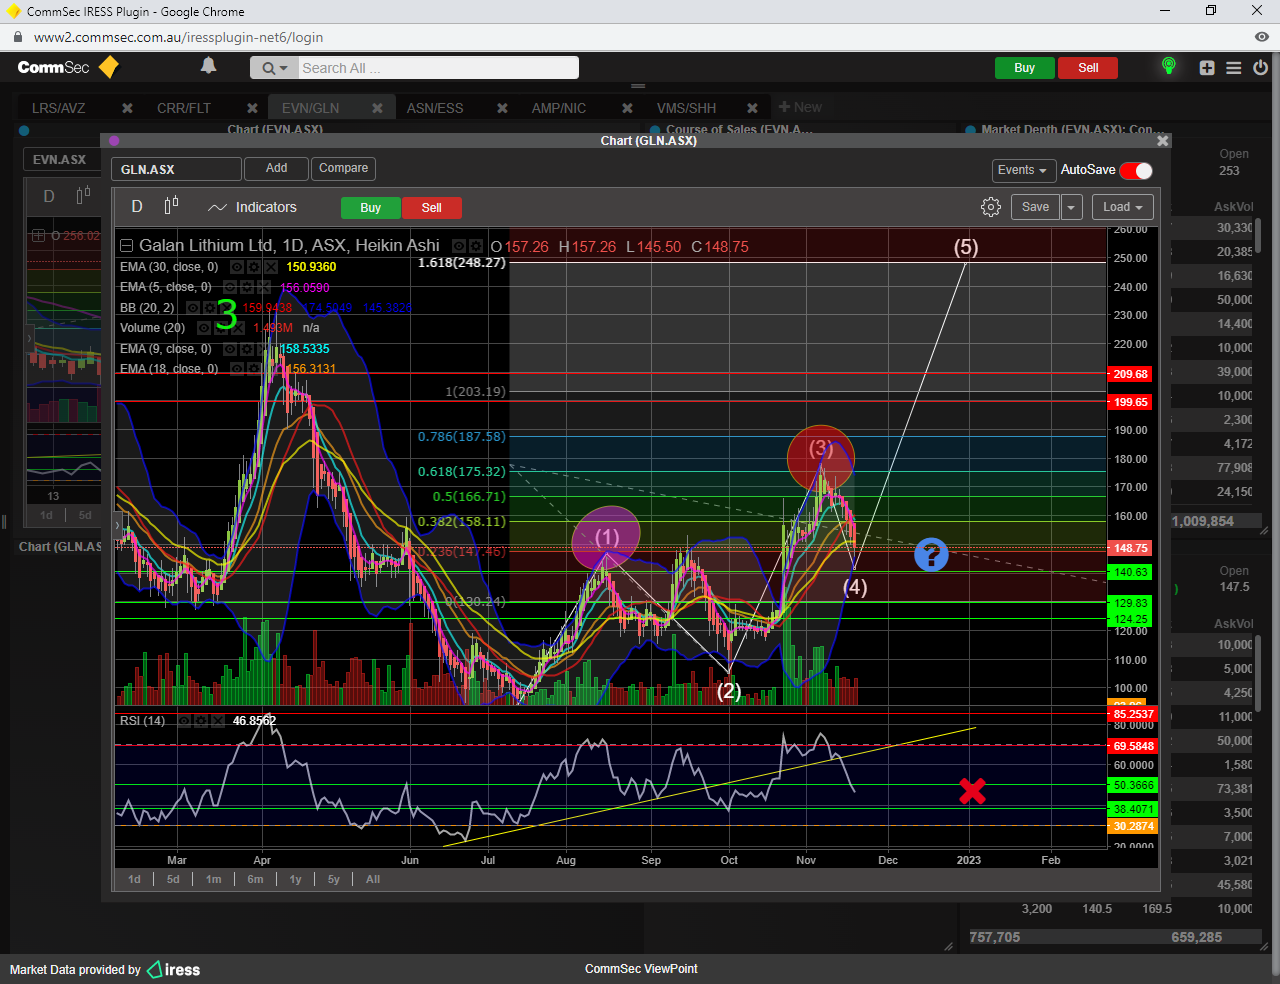Click the Add button next to GLN.ASX

(x=276, y=169)
